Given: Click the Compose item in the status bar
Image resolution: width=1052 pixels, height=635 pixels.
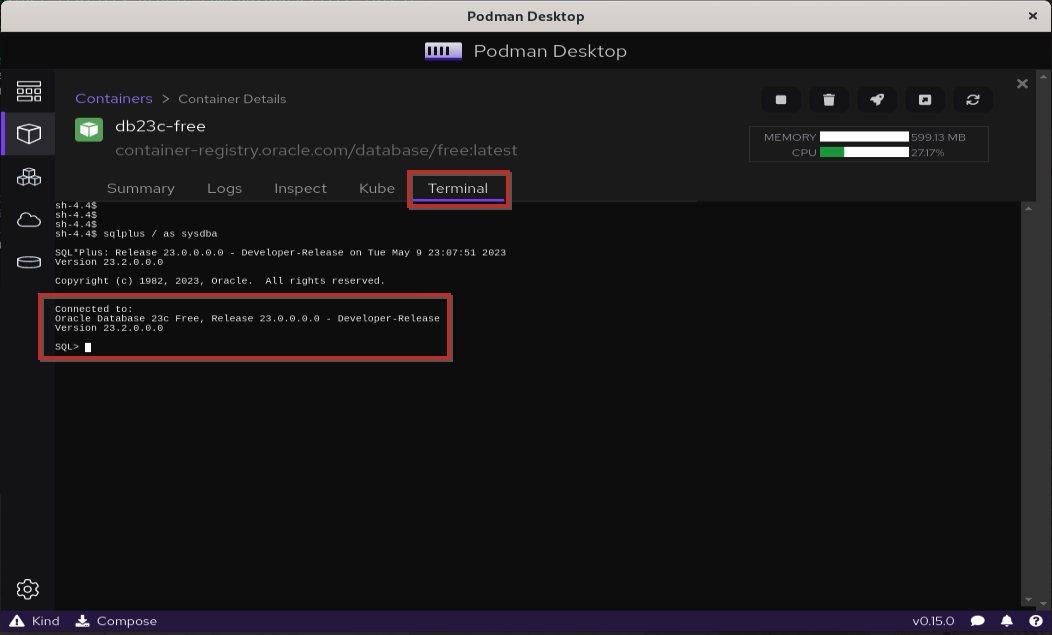Looking at the screenshot, I should click(116, 621).
